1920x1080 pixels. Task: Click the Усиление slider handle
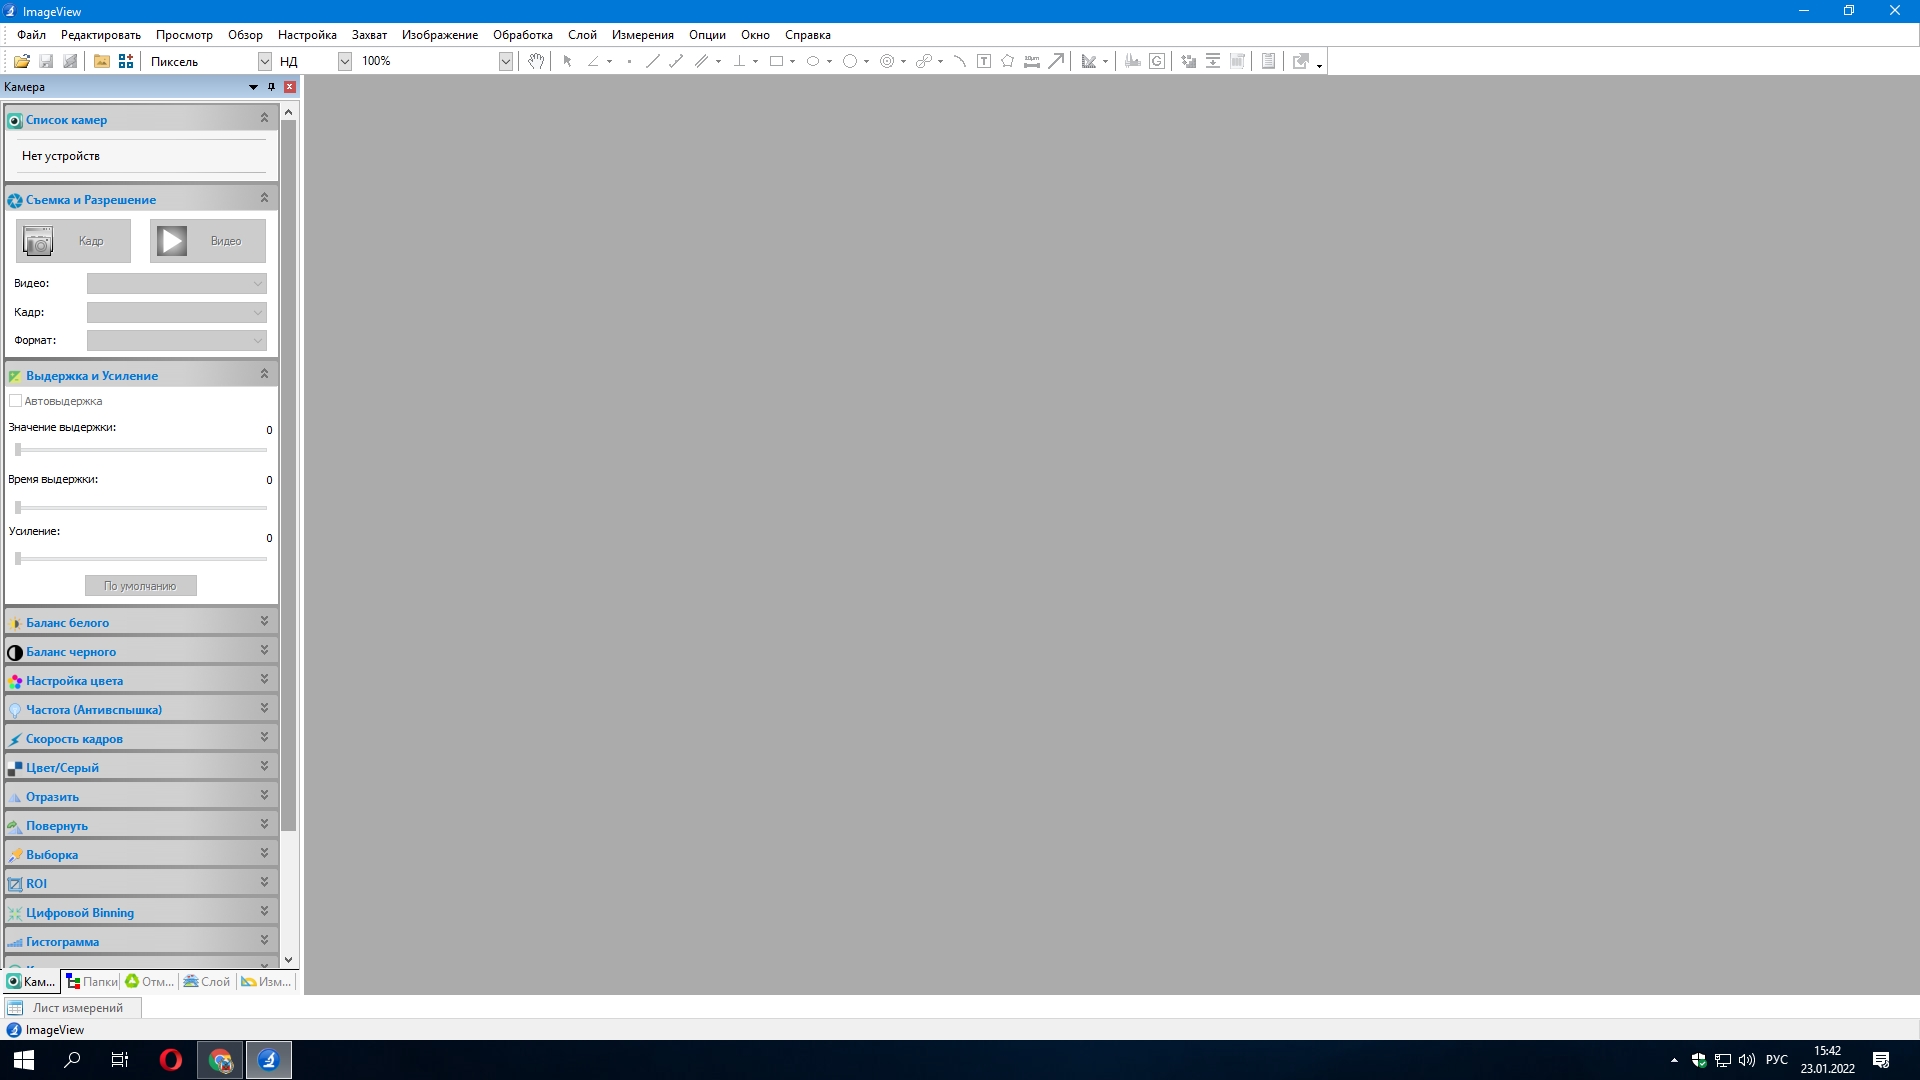tap(18, 558)
